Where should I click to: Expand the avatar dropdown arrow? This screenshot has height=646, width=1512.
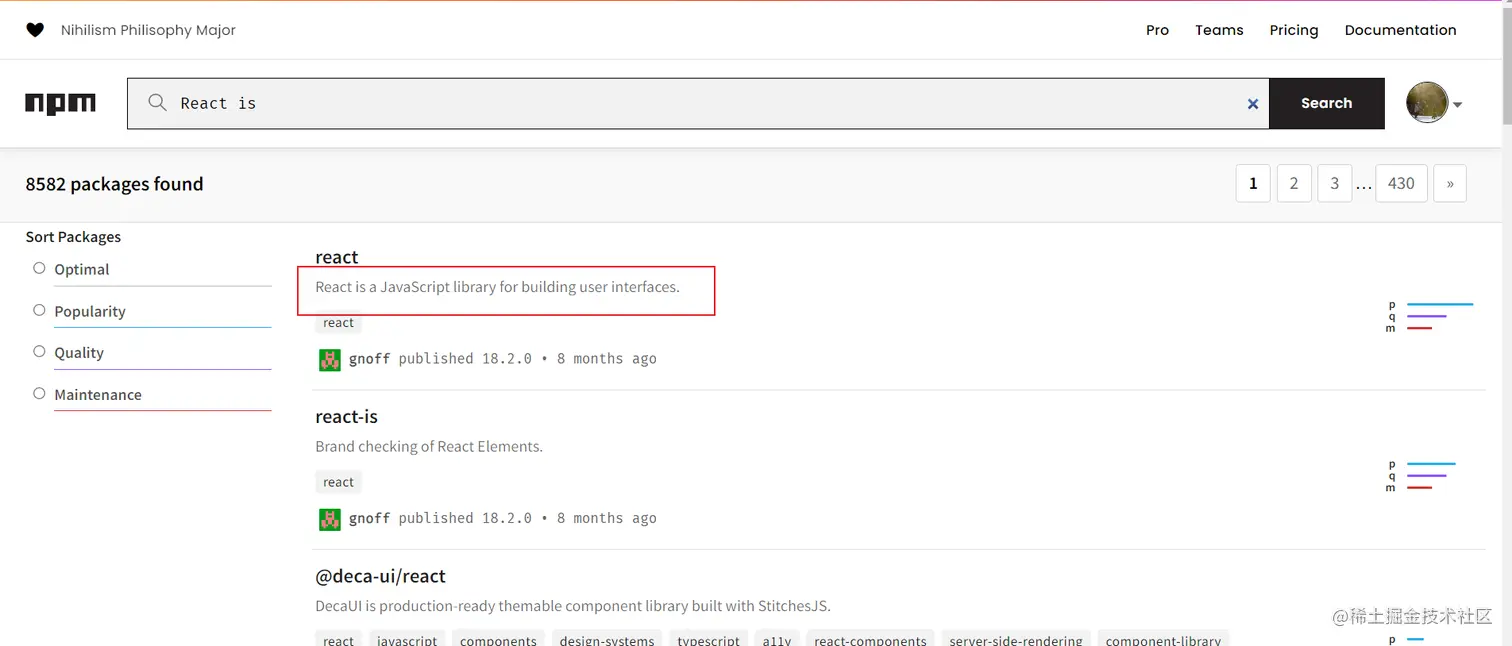pos(1457,105)
